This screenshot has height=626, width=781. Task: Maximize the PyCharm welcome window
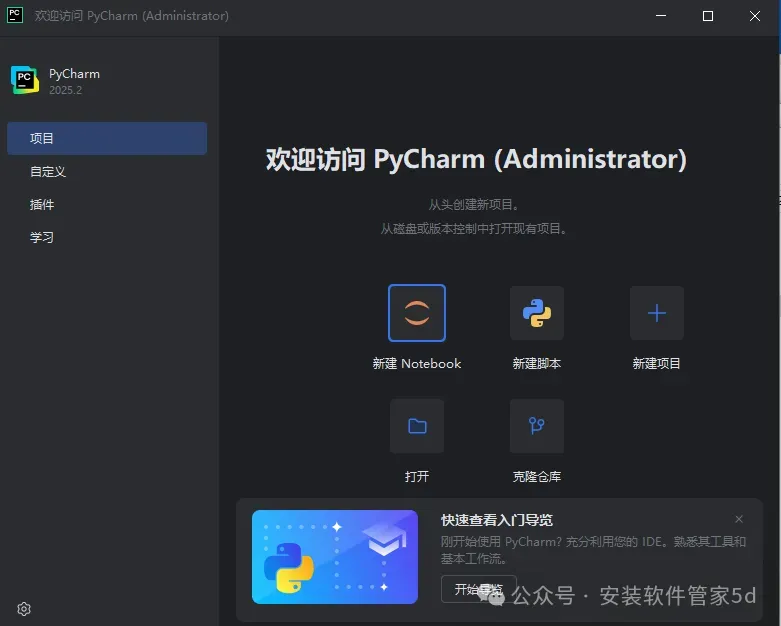(x=708, y=16)
